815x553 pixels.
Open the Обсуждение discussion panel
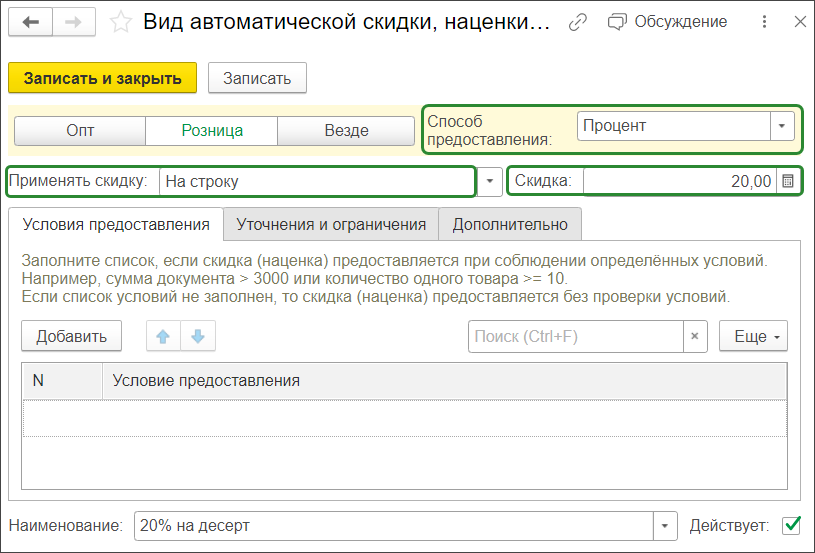point(667,22)
